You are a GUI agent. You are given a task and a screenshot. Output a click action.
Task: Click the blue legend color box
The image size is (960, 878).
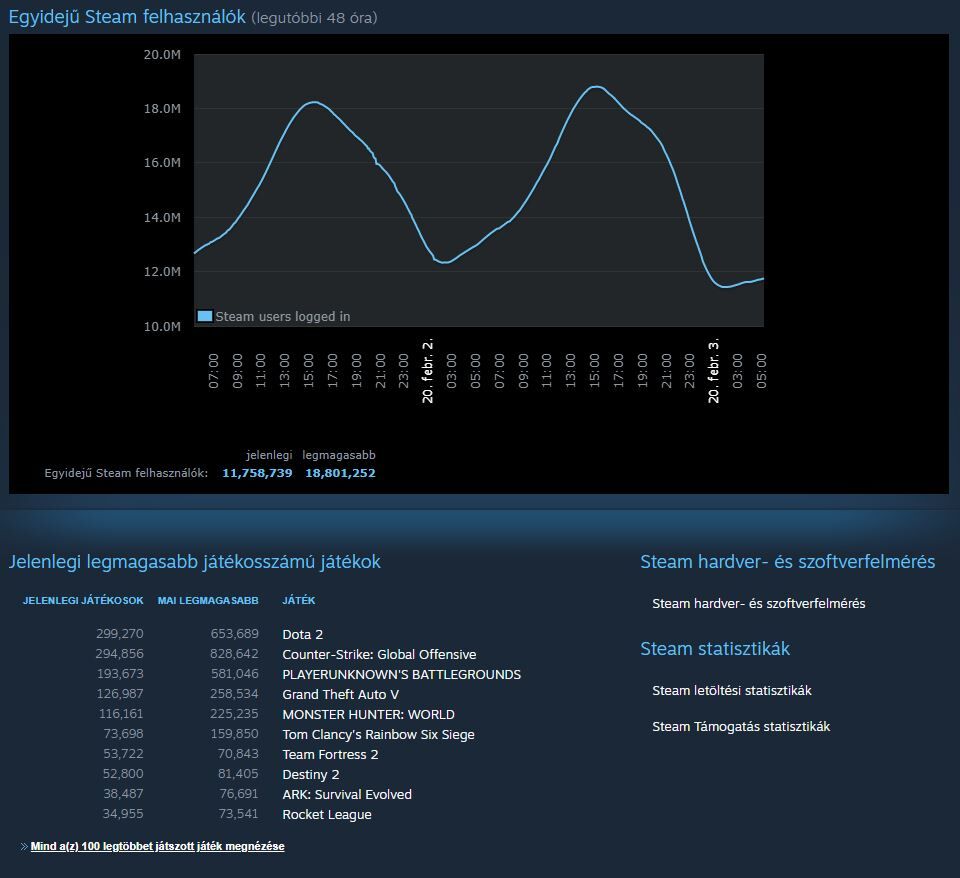[x=204, y=316]
